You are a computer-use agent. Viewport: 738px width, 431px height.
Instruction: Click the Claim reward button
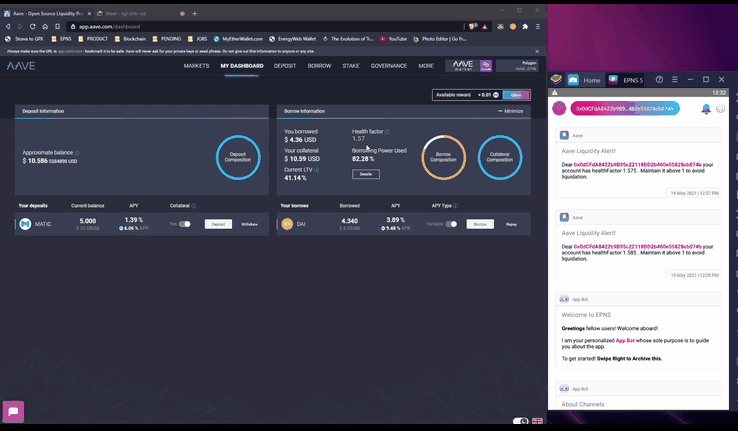point(516,94)
